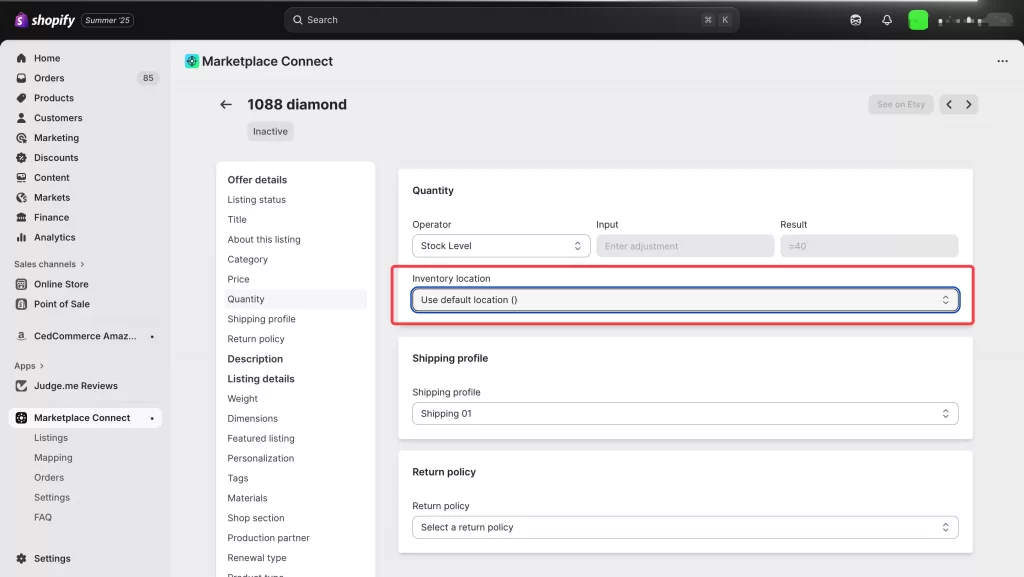The height and width of the screenshot is (577, 1024).
Task: Click the Orders inbox icon
Action: 22,78
